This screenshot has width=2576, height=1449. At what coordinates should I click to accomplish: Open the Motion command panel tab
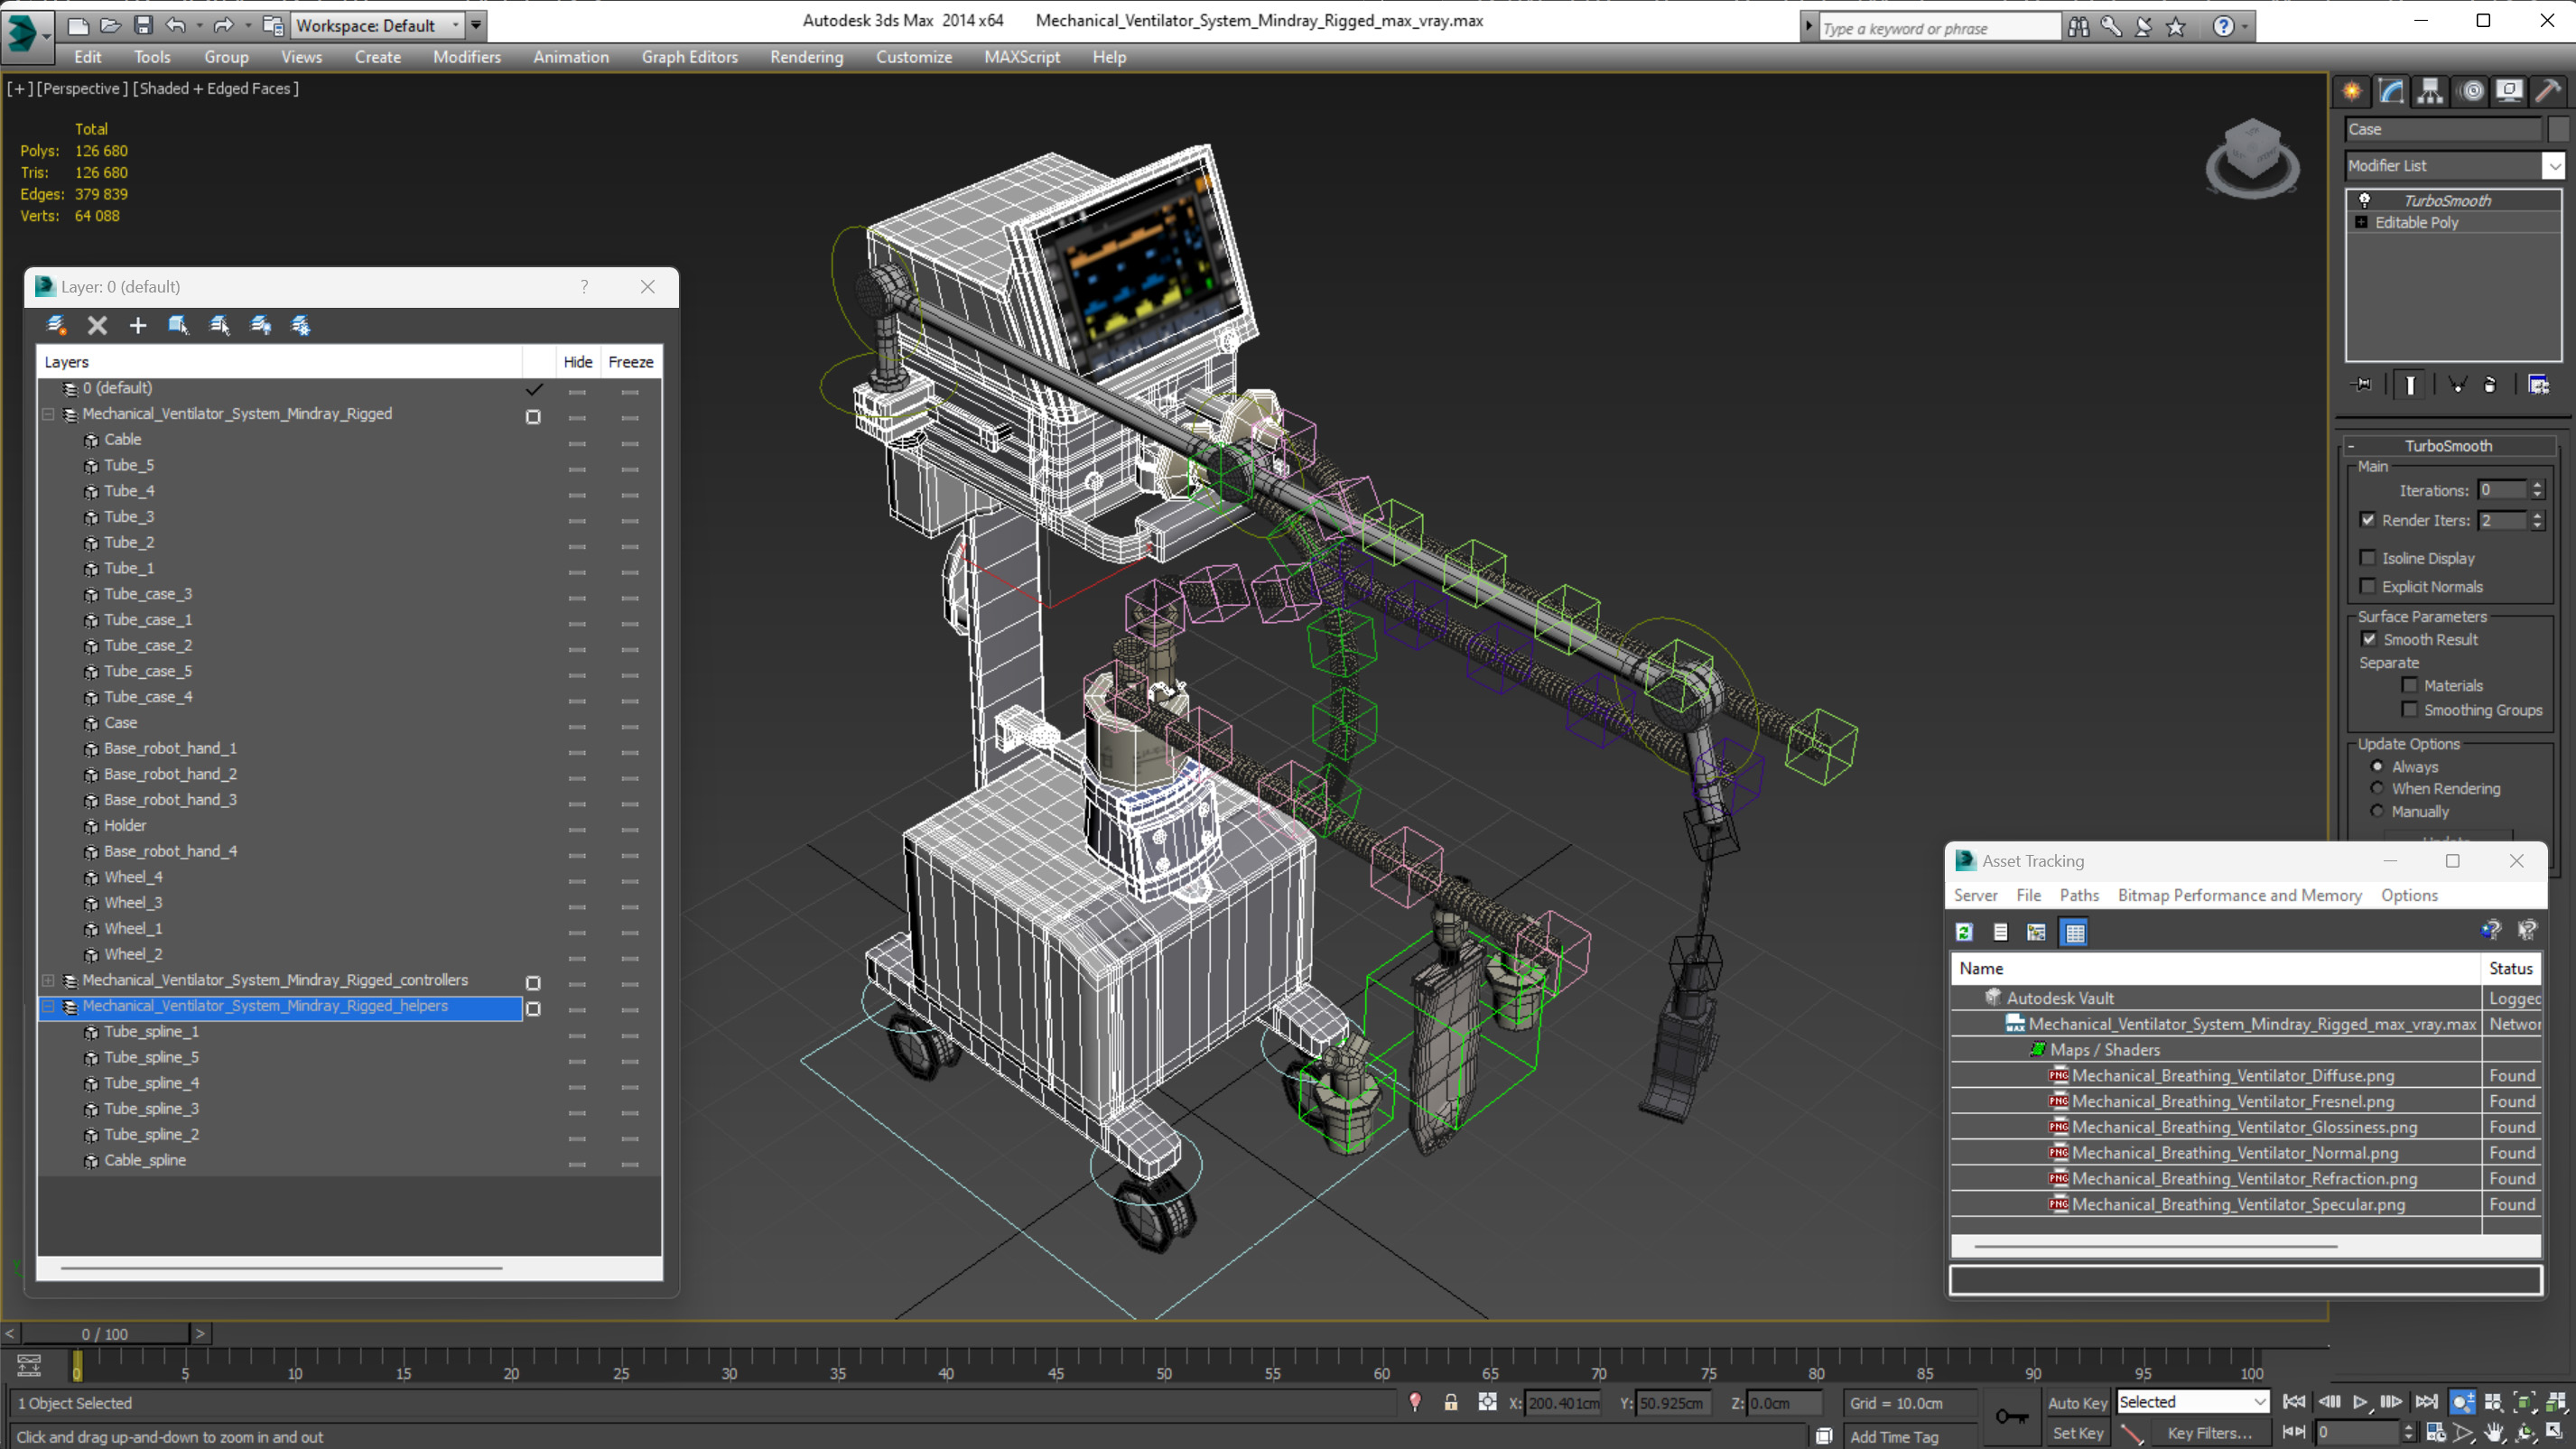click(x=2471, y=91)
